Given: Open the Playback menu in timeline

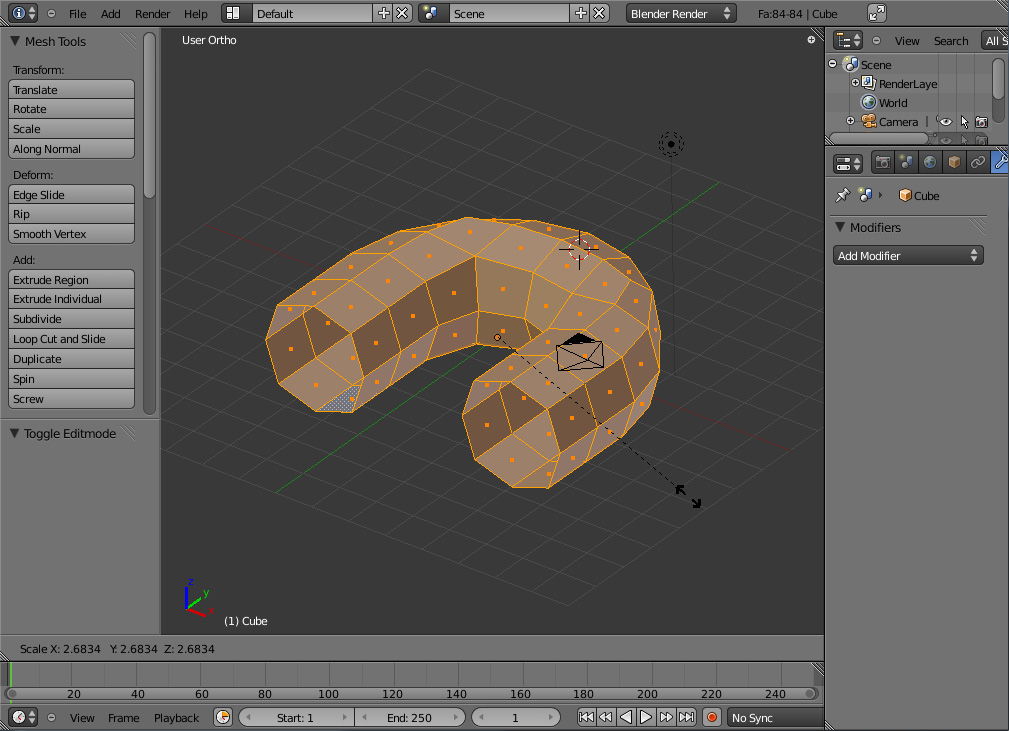Looking at the screenshot, I should click(x=176, y=718).
